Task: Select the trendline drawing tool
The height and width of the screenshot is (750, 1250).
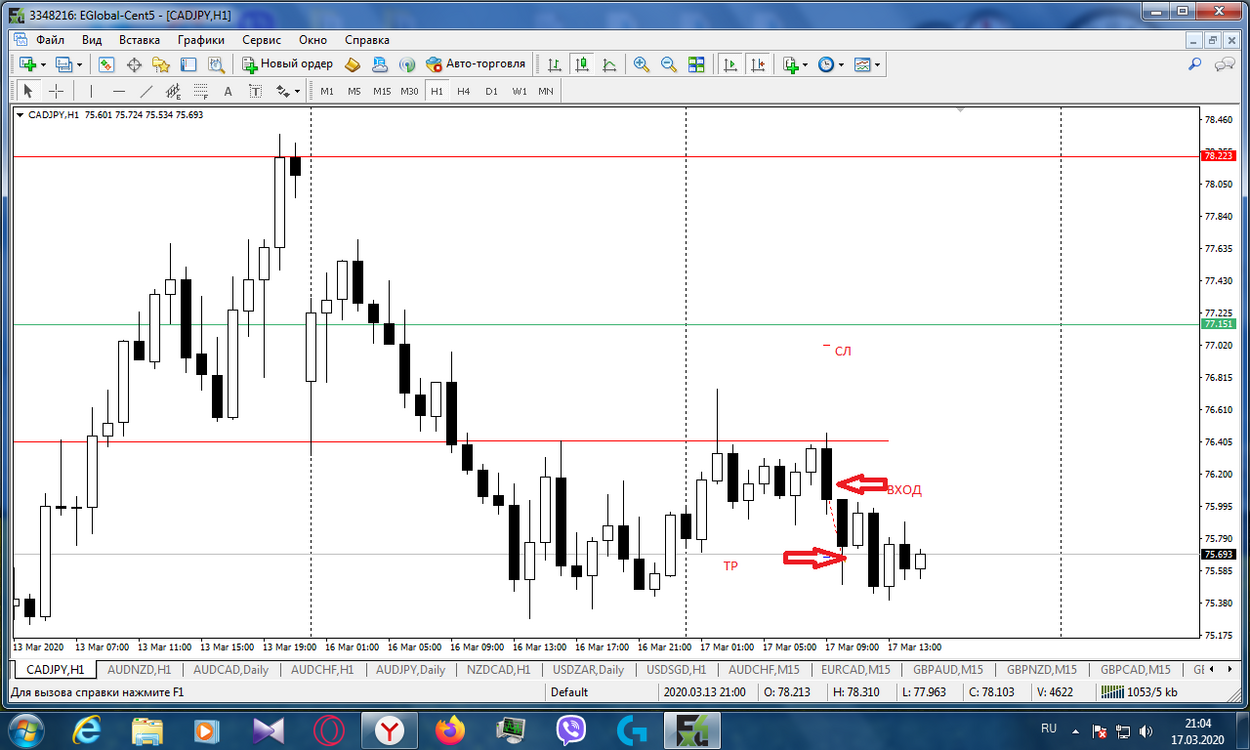Action: tap(146, 91)
